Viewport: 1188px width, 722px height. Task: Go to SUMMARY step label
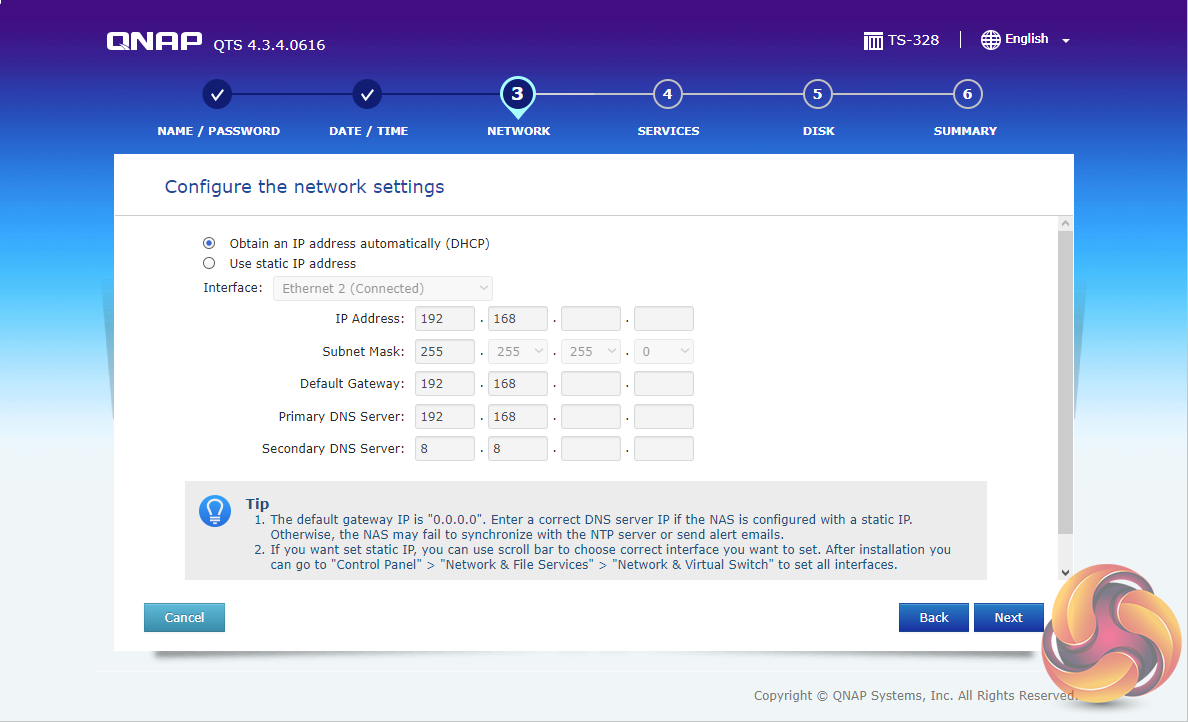965,131
